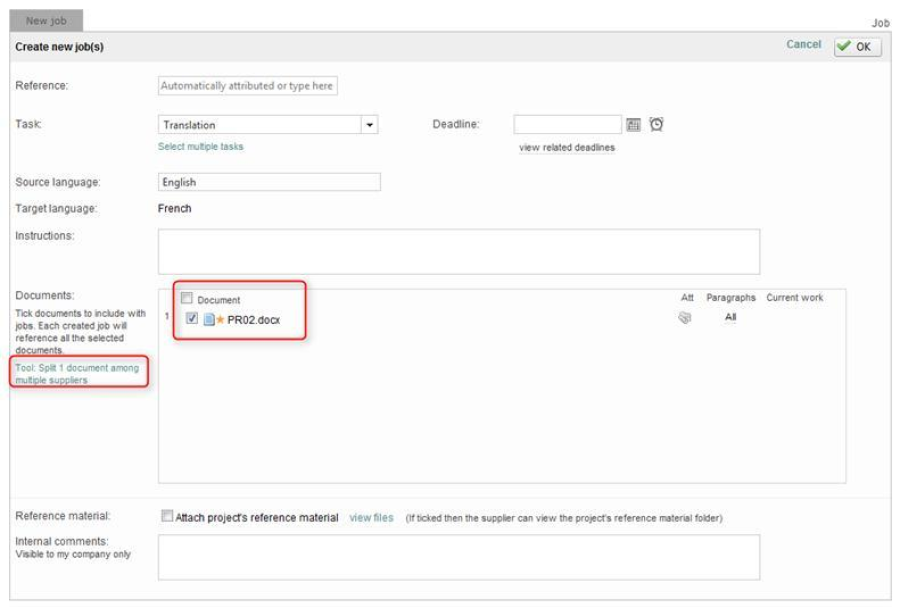Screen dimensions: 900x608
Task: Click the attachment icon in Att column
Action: coord(685,318)
